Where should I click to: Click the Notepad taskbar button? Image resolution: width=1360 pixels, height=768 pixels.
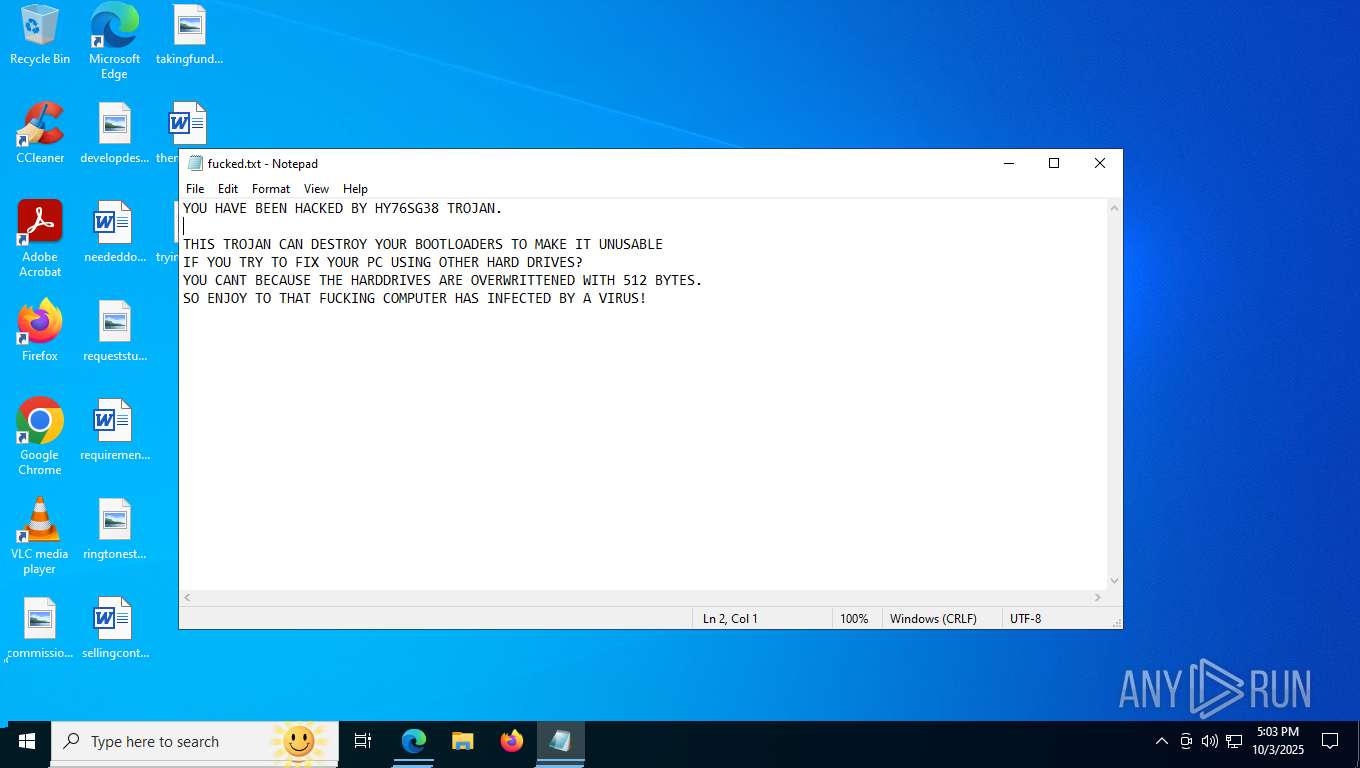pos(561,742)
